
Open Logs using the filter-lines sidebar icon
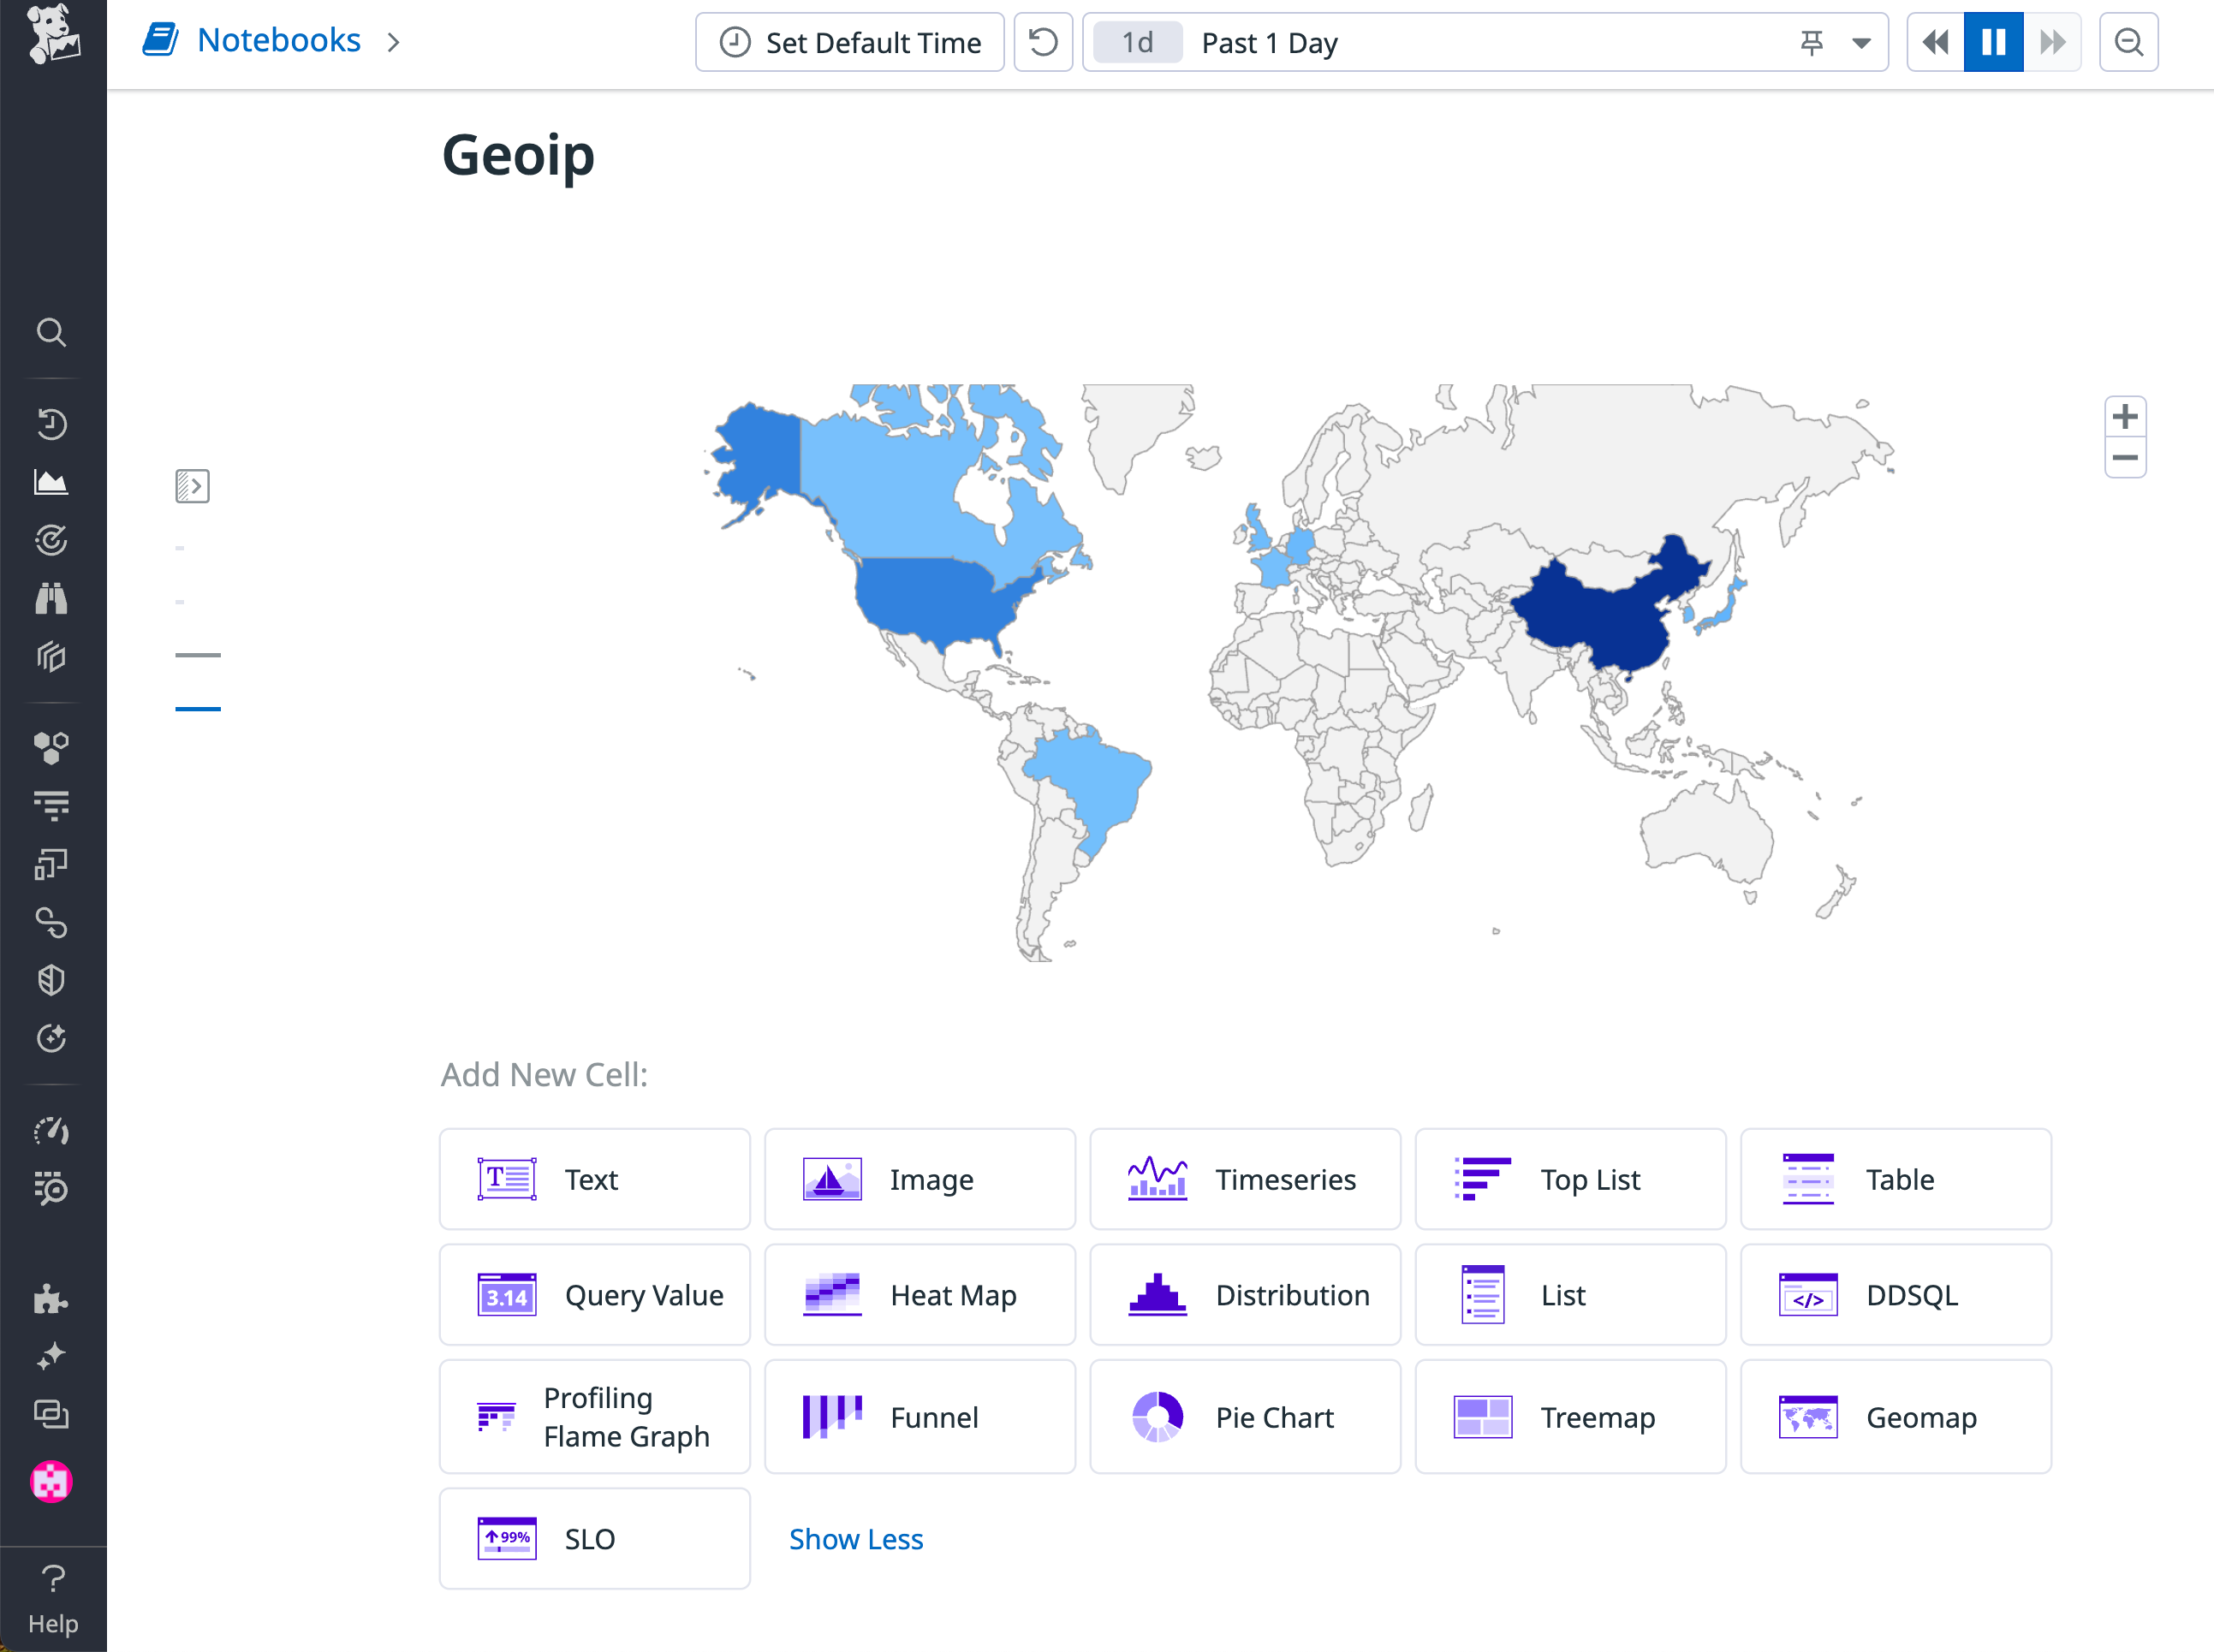(51, 803)
